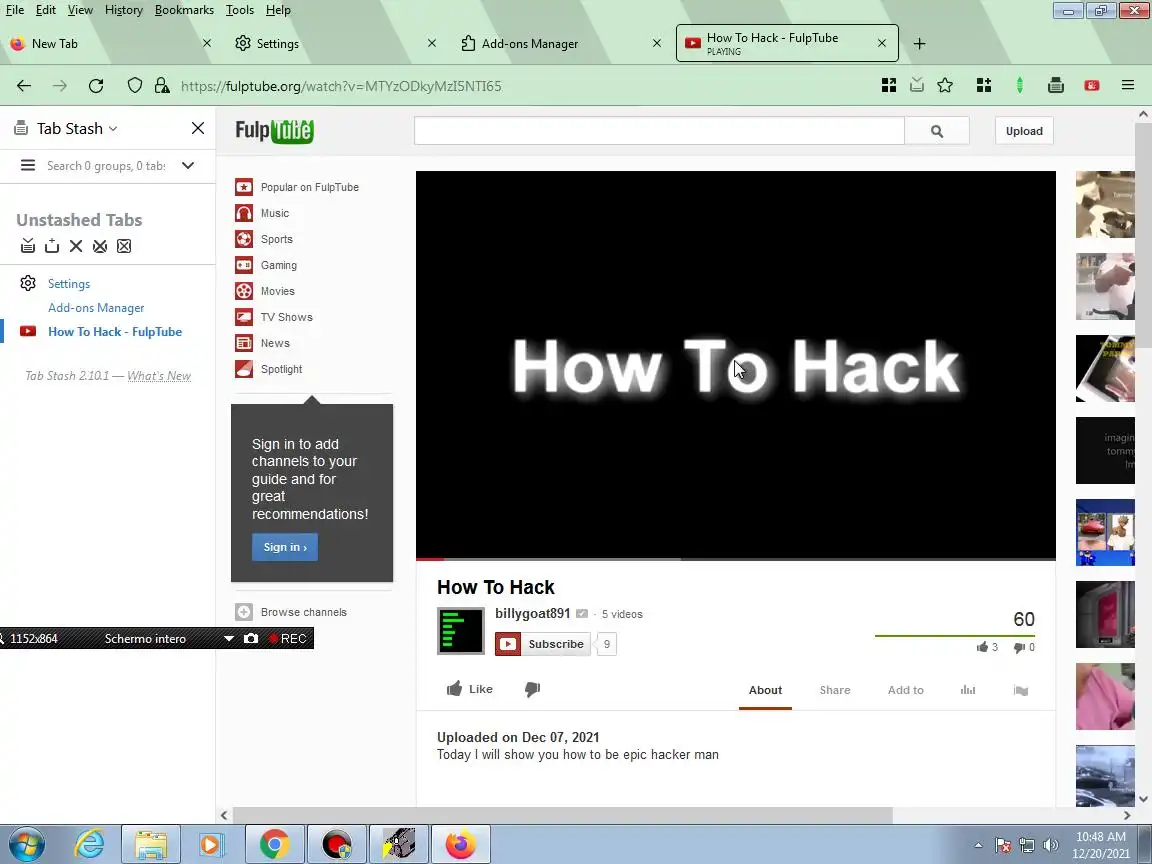This screenshot has height=864, width=1152.
Task: Click the Upload button
Action: [1024, 131]
